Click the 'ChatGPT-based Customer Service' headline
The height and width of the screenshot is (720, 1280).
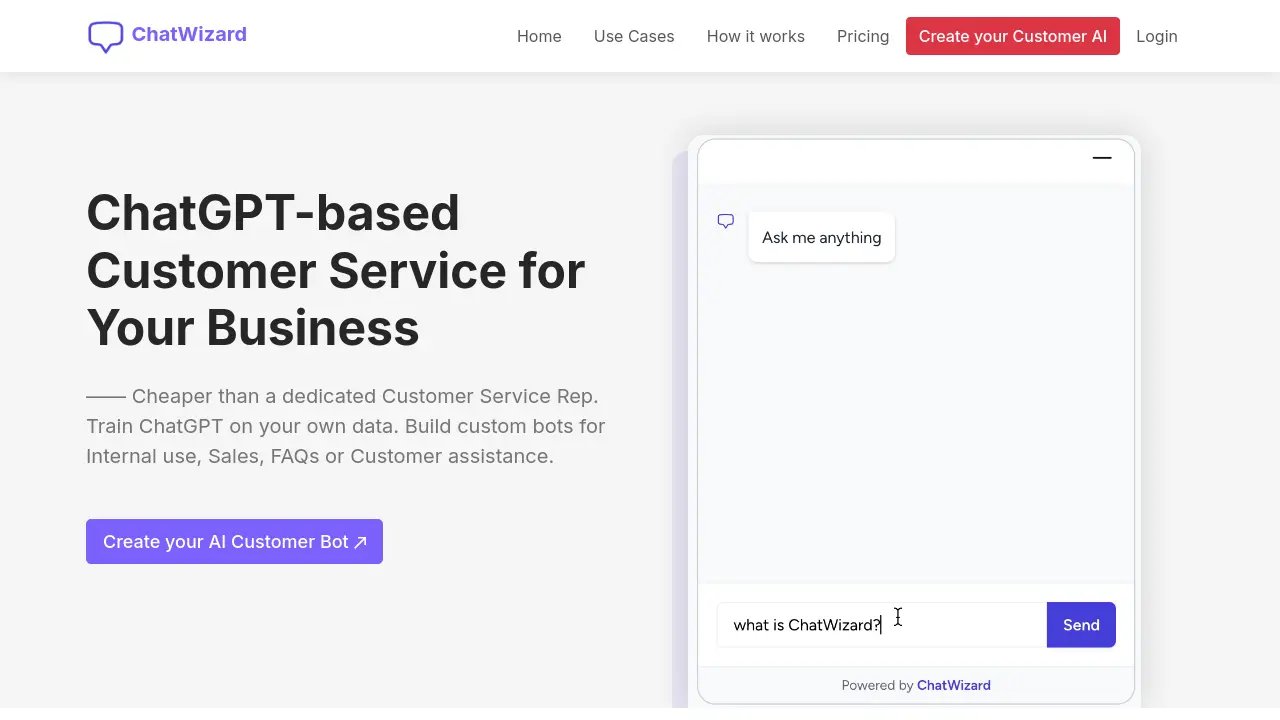[x=336, y=270]
